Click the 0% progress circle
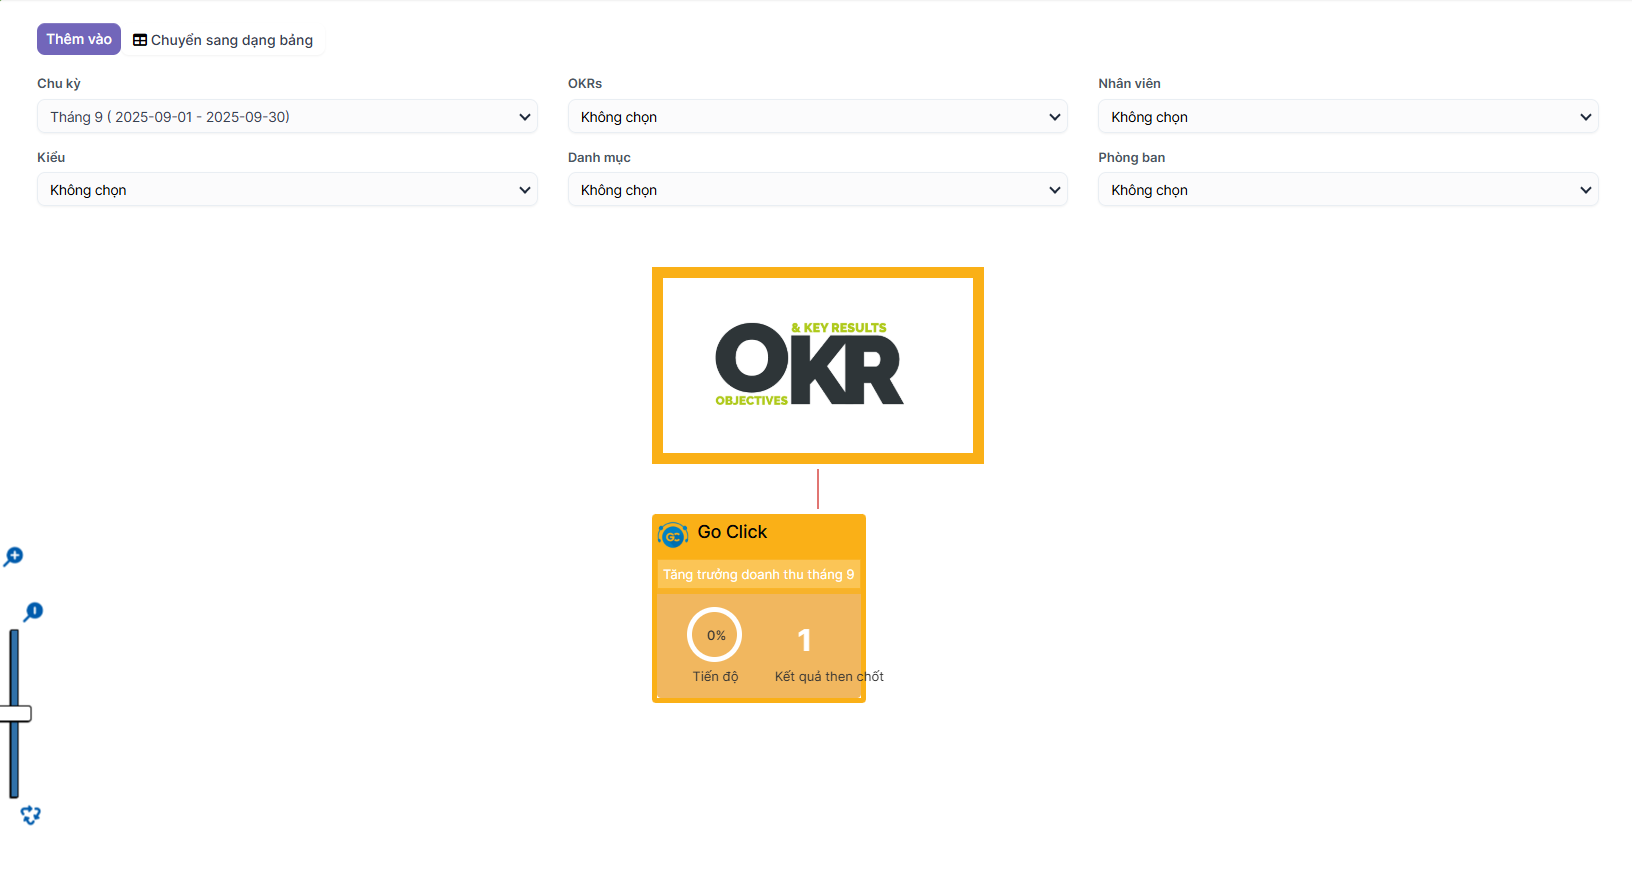The width and height of the screenshot is (1632, 896). pos(715,635)
